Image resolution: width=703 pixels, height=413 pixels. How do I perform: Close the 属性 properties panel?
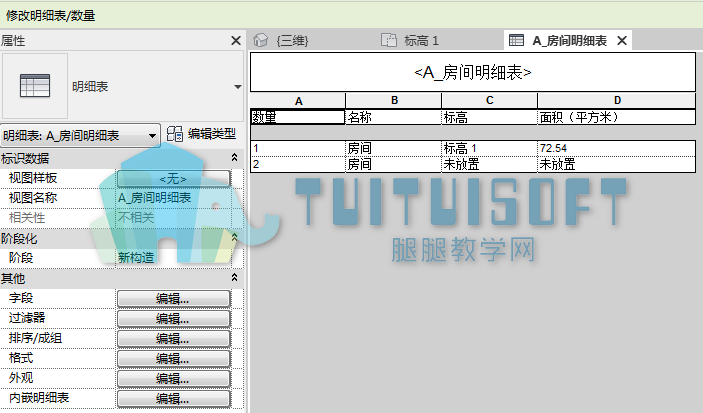click(x=236, y=41)
